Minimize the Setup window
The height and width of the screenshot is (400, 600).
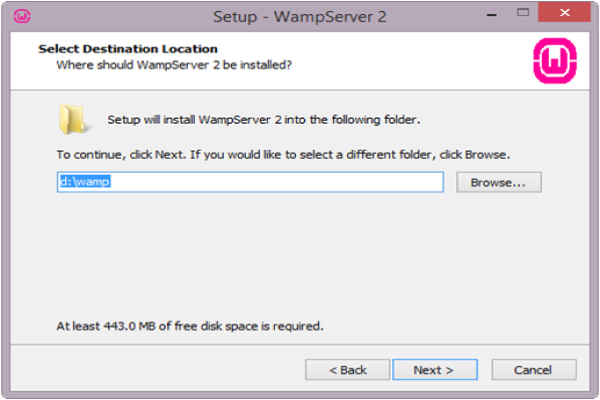(x=492, y=15)
